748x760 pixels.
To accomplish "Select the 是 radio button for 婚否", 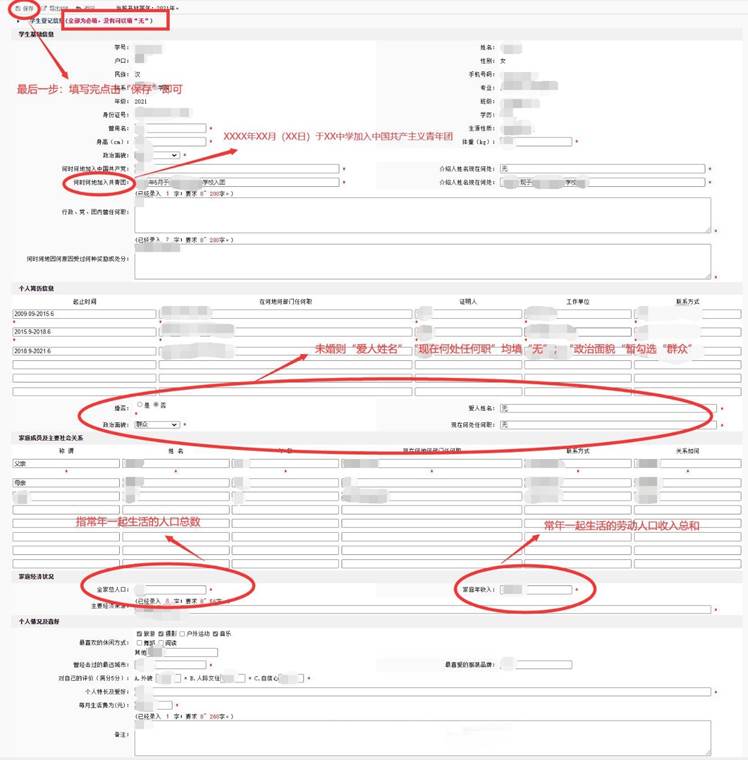I will pos(140,404).
